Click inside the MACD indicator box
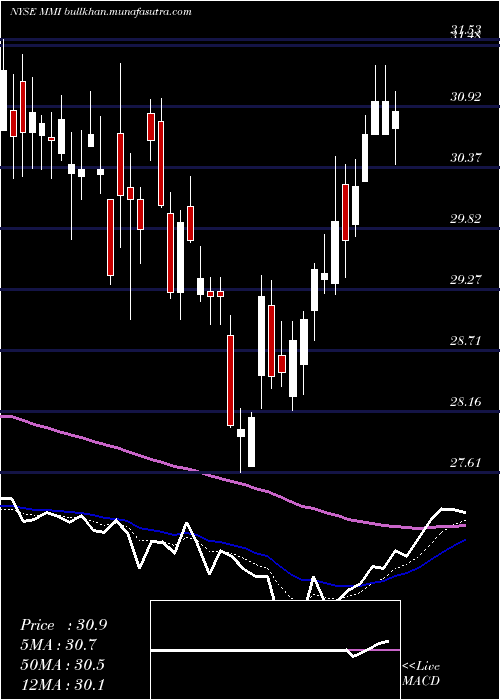Image resolution: width=500 pixels, height=700 pixels. click(275, 650)
